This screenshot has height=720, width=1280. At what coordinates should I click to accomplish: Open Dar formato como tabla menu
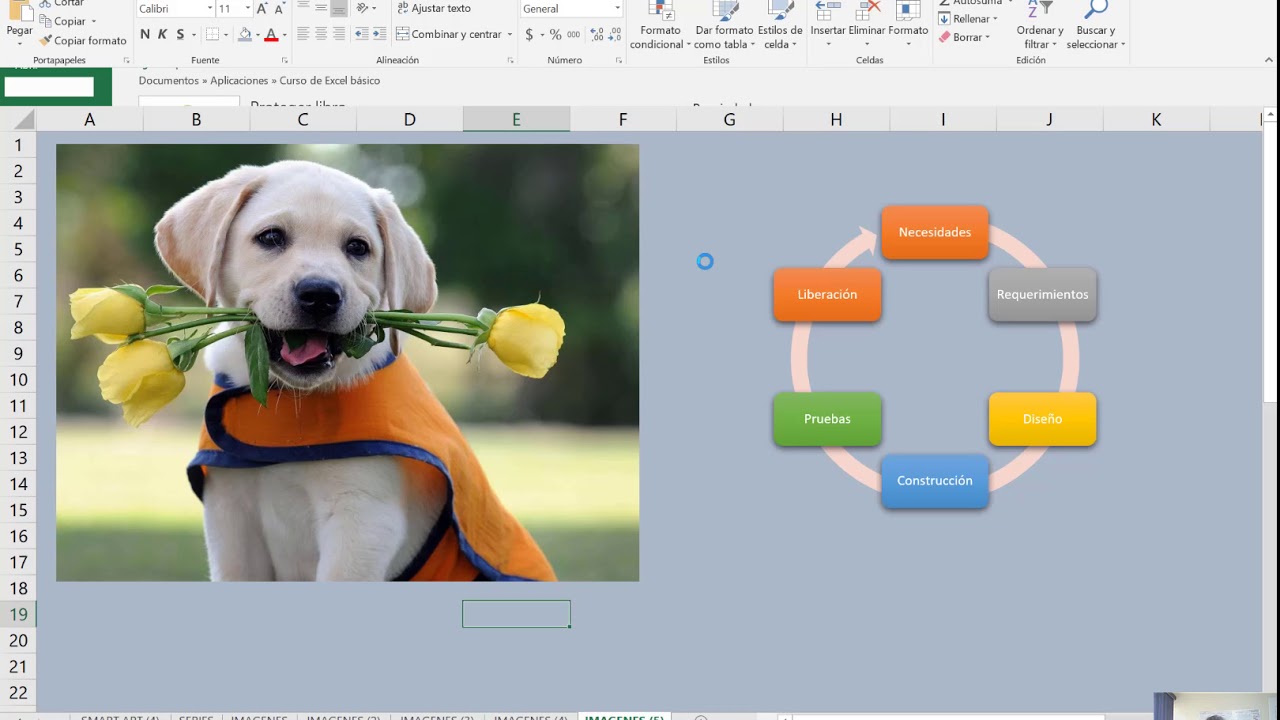(724, 26)
